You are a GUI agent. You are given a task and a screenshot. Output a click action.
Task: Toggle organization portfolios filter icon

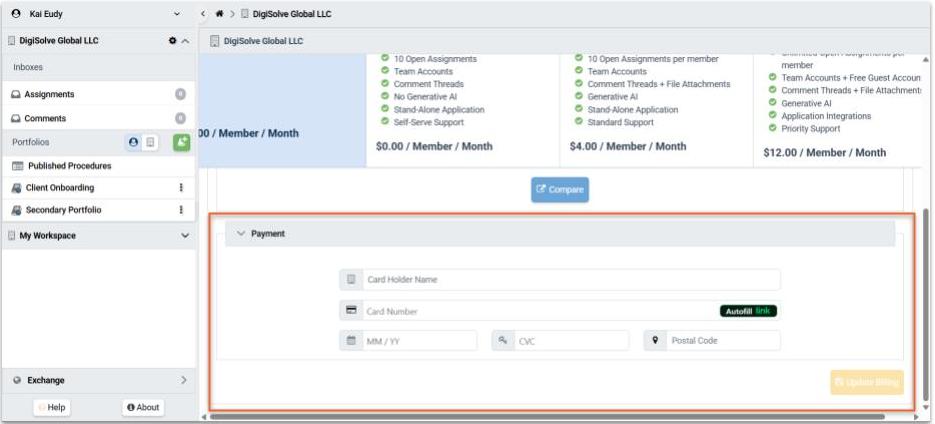tap(150, 143)
